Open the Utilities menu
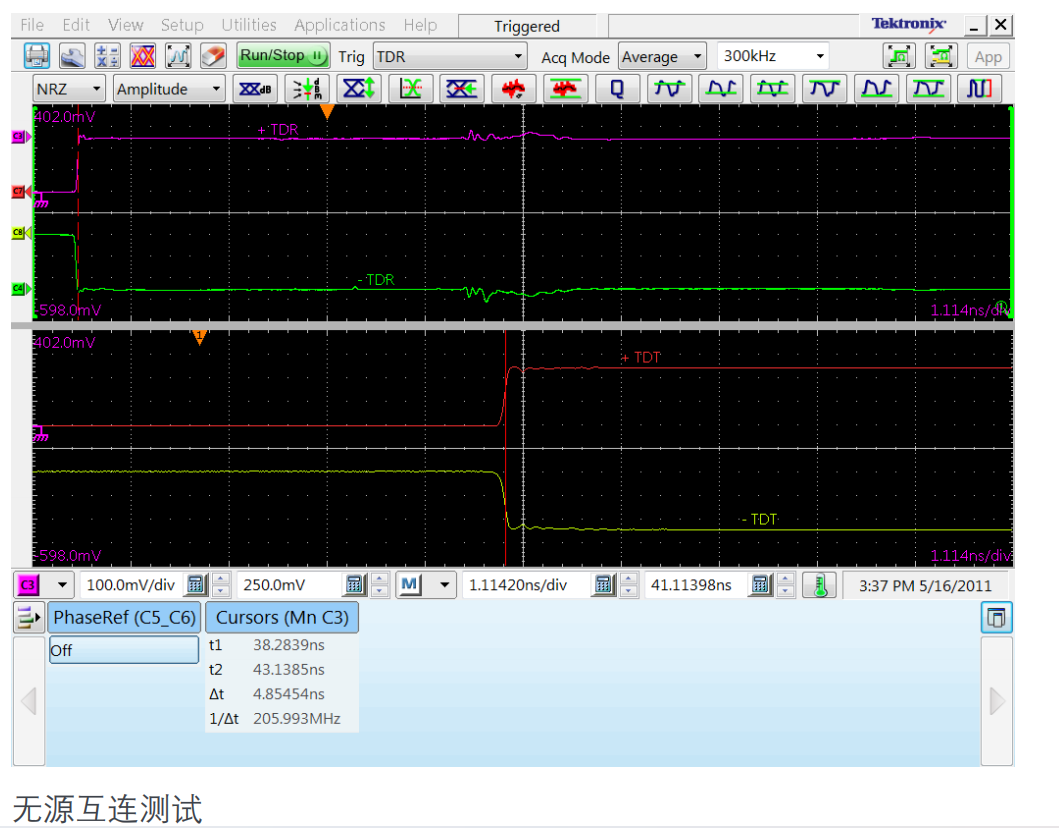The height and width of the screenshot is (828, 1059). [249, 25]
